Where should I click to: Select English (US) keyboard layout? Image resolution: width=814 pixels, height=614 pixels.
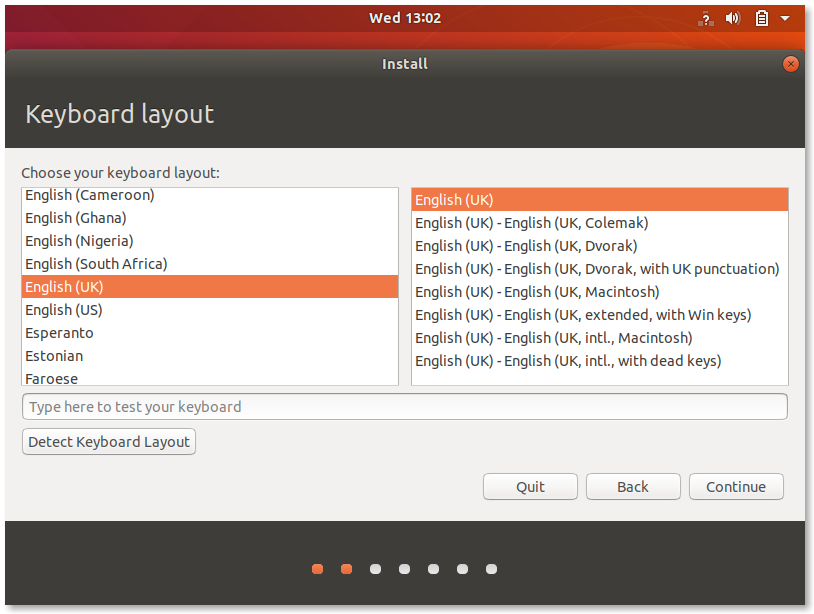210,310
